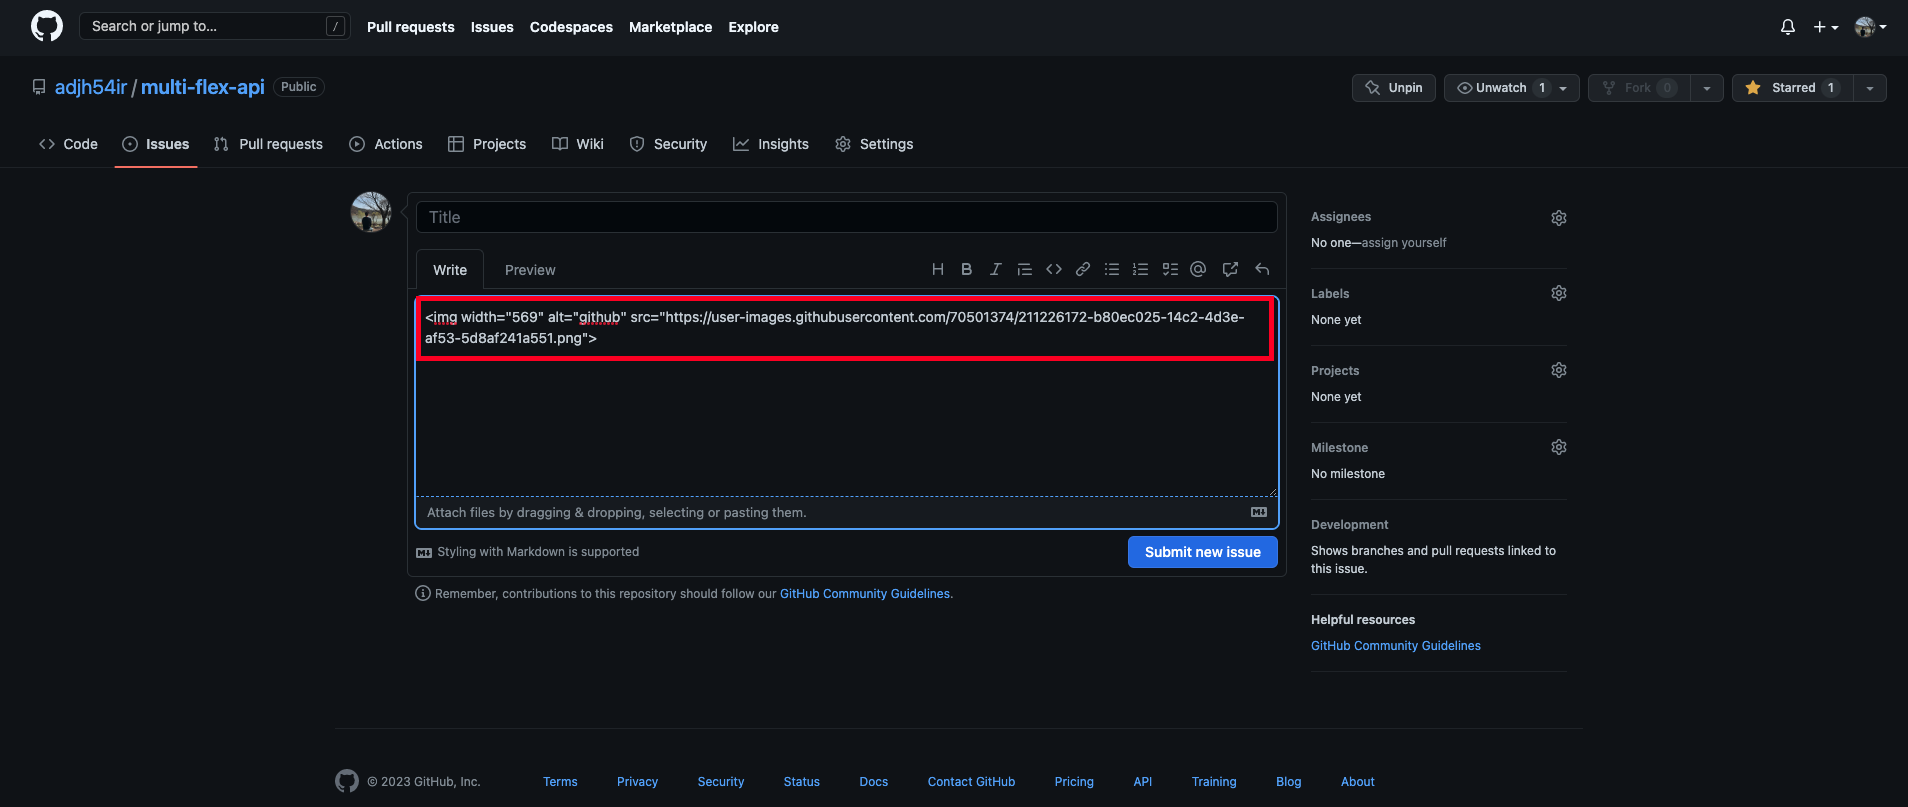Focus the Search or jump to box
Viewport: 1908px width, 807px height.
(215, 26)
